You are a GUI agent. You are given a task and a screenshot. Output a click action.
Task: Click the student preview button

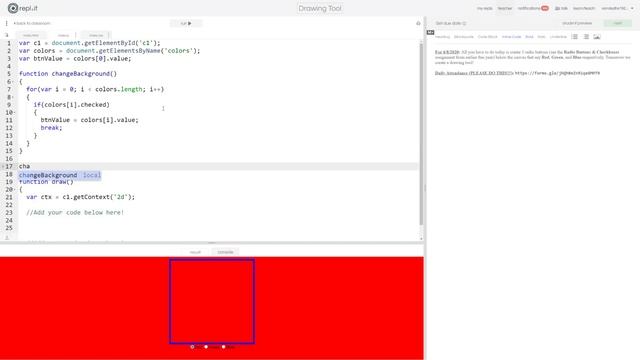tap(577, 23)
